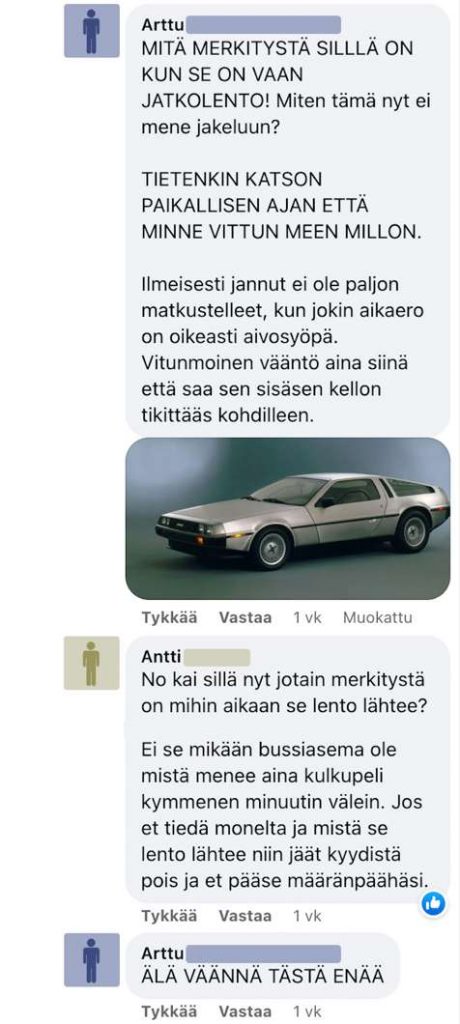This screenshot has width=460, height=1024.
Task: Like Antti's comment via Tykkää
Action: click(x=169, y=916)
